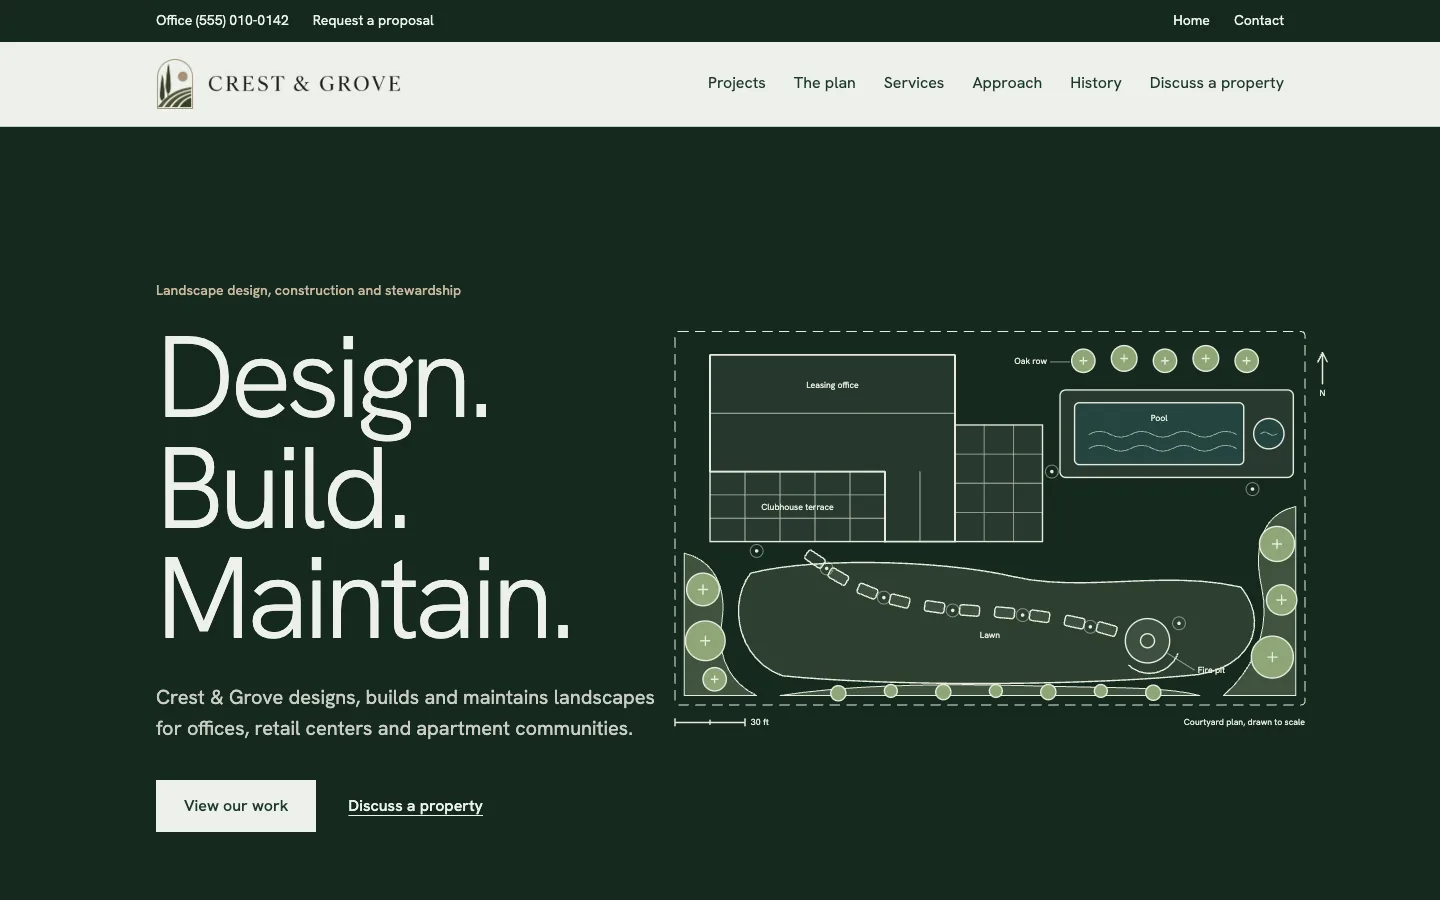Select Discuss a property in the navigation bar
Viewport: 1440px width, 900px height.
tap(1217, 83)
